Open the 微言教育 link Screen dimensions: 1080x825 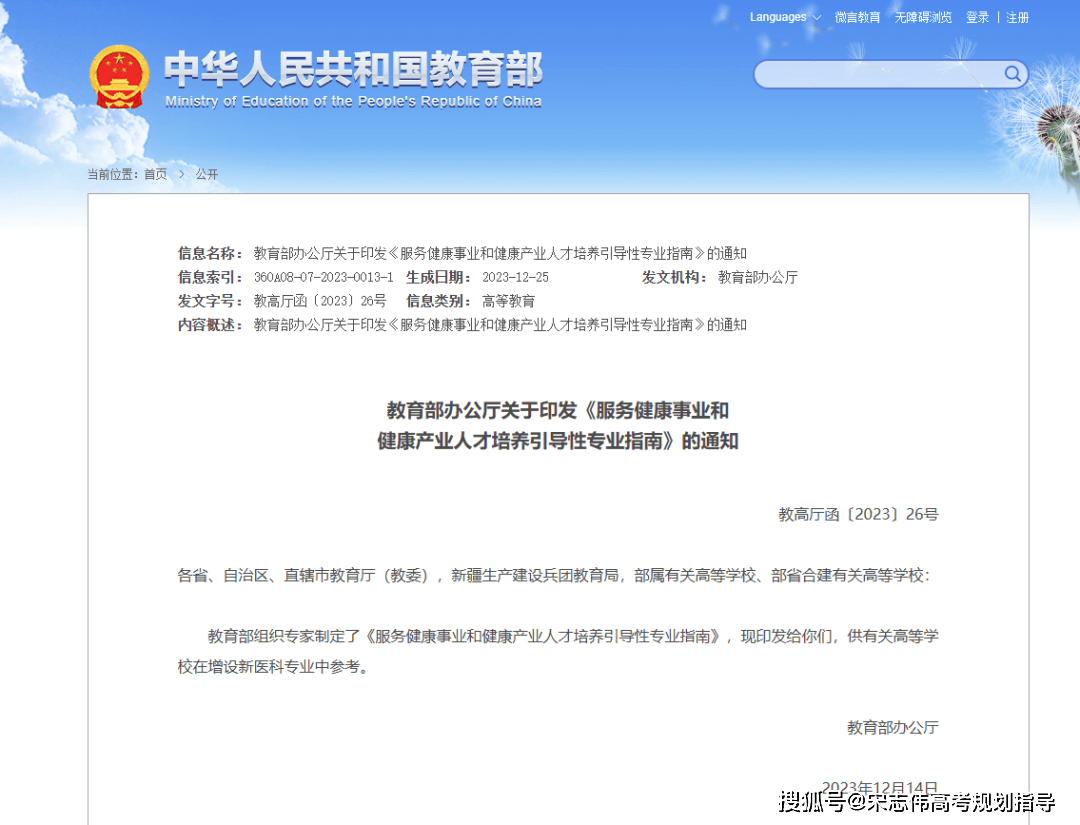pyautogui.click(x=858, y=17)
